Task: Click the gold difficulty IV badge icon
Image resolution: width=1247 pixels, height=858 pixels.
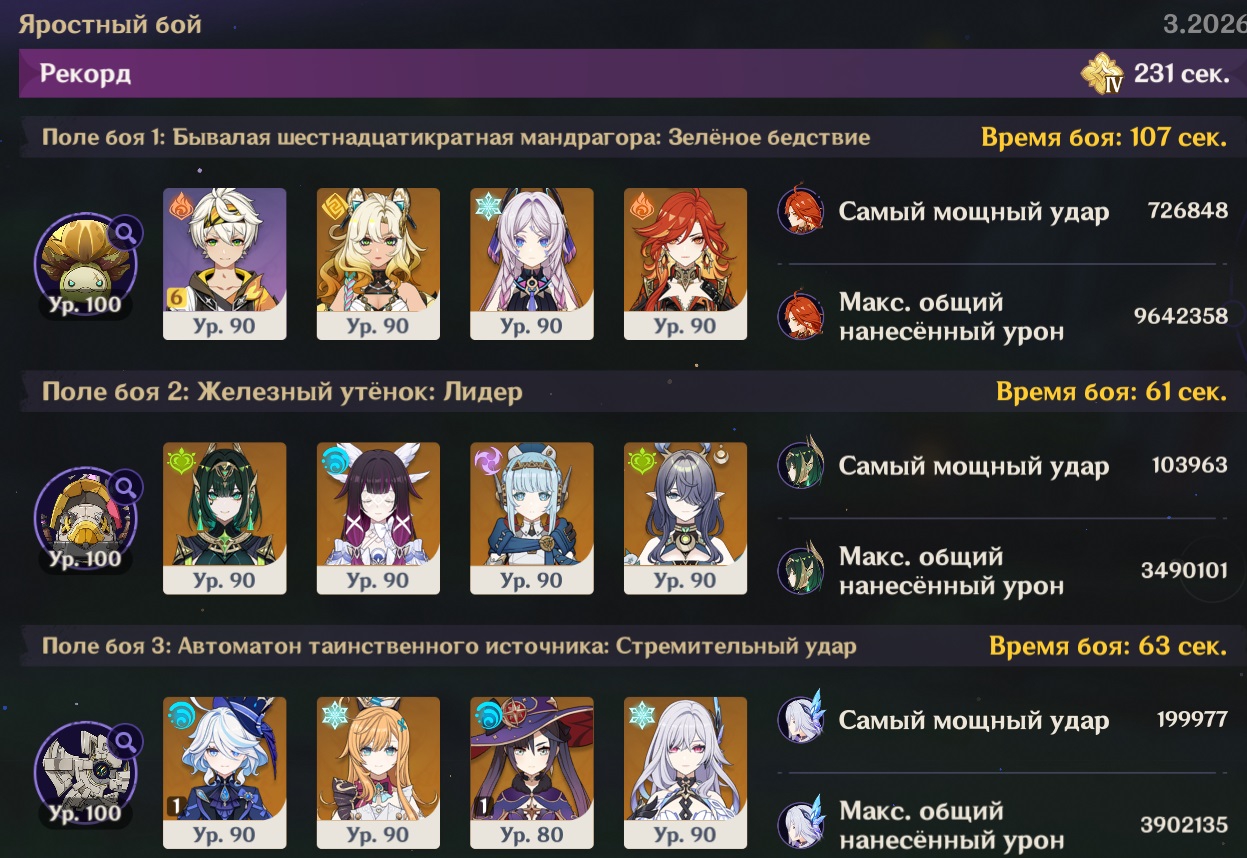Action: coord(1102,75)
